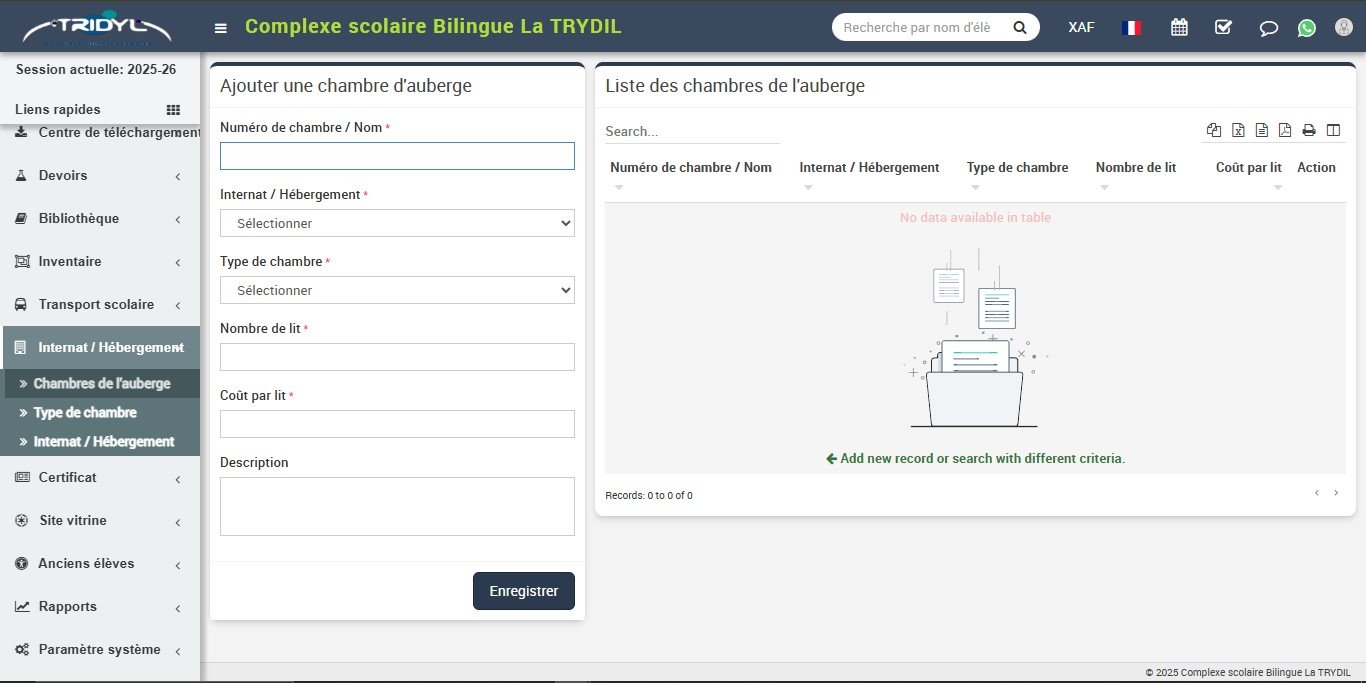Open the chat bubble icon
Screen dimensions: 1366x683
(1268, 28)
